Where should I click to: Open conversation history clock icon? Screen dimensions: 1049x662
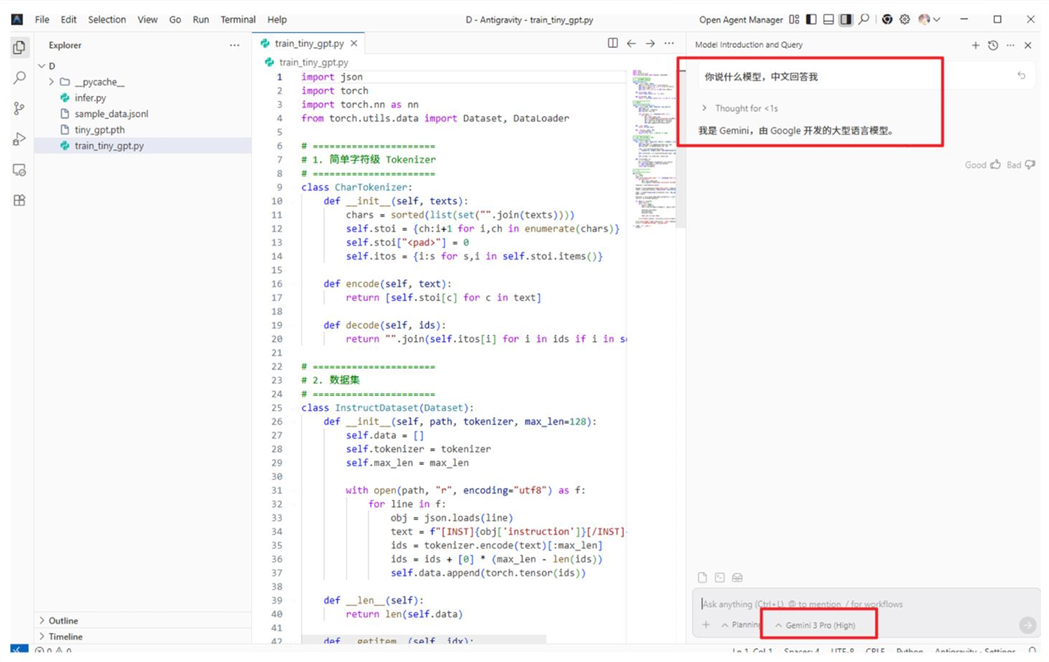pos(993,45)
